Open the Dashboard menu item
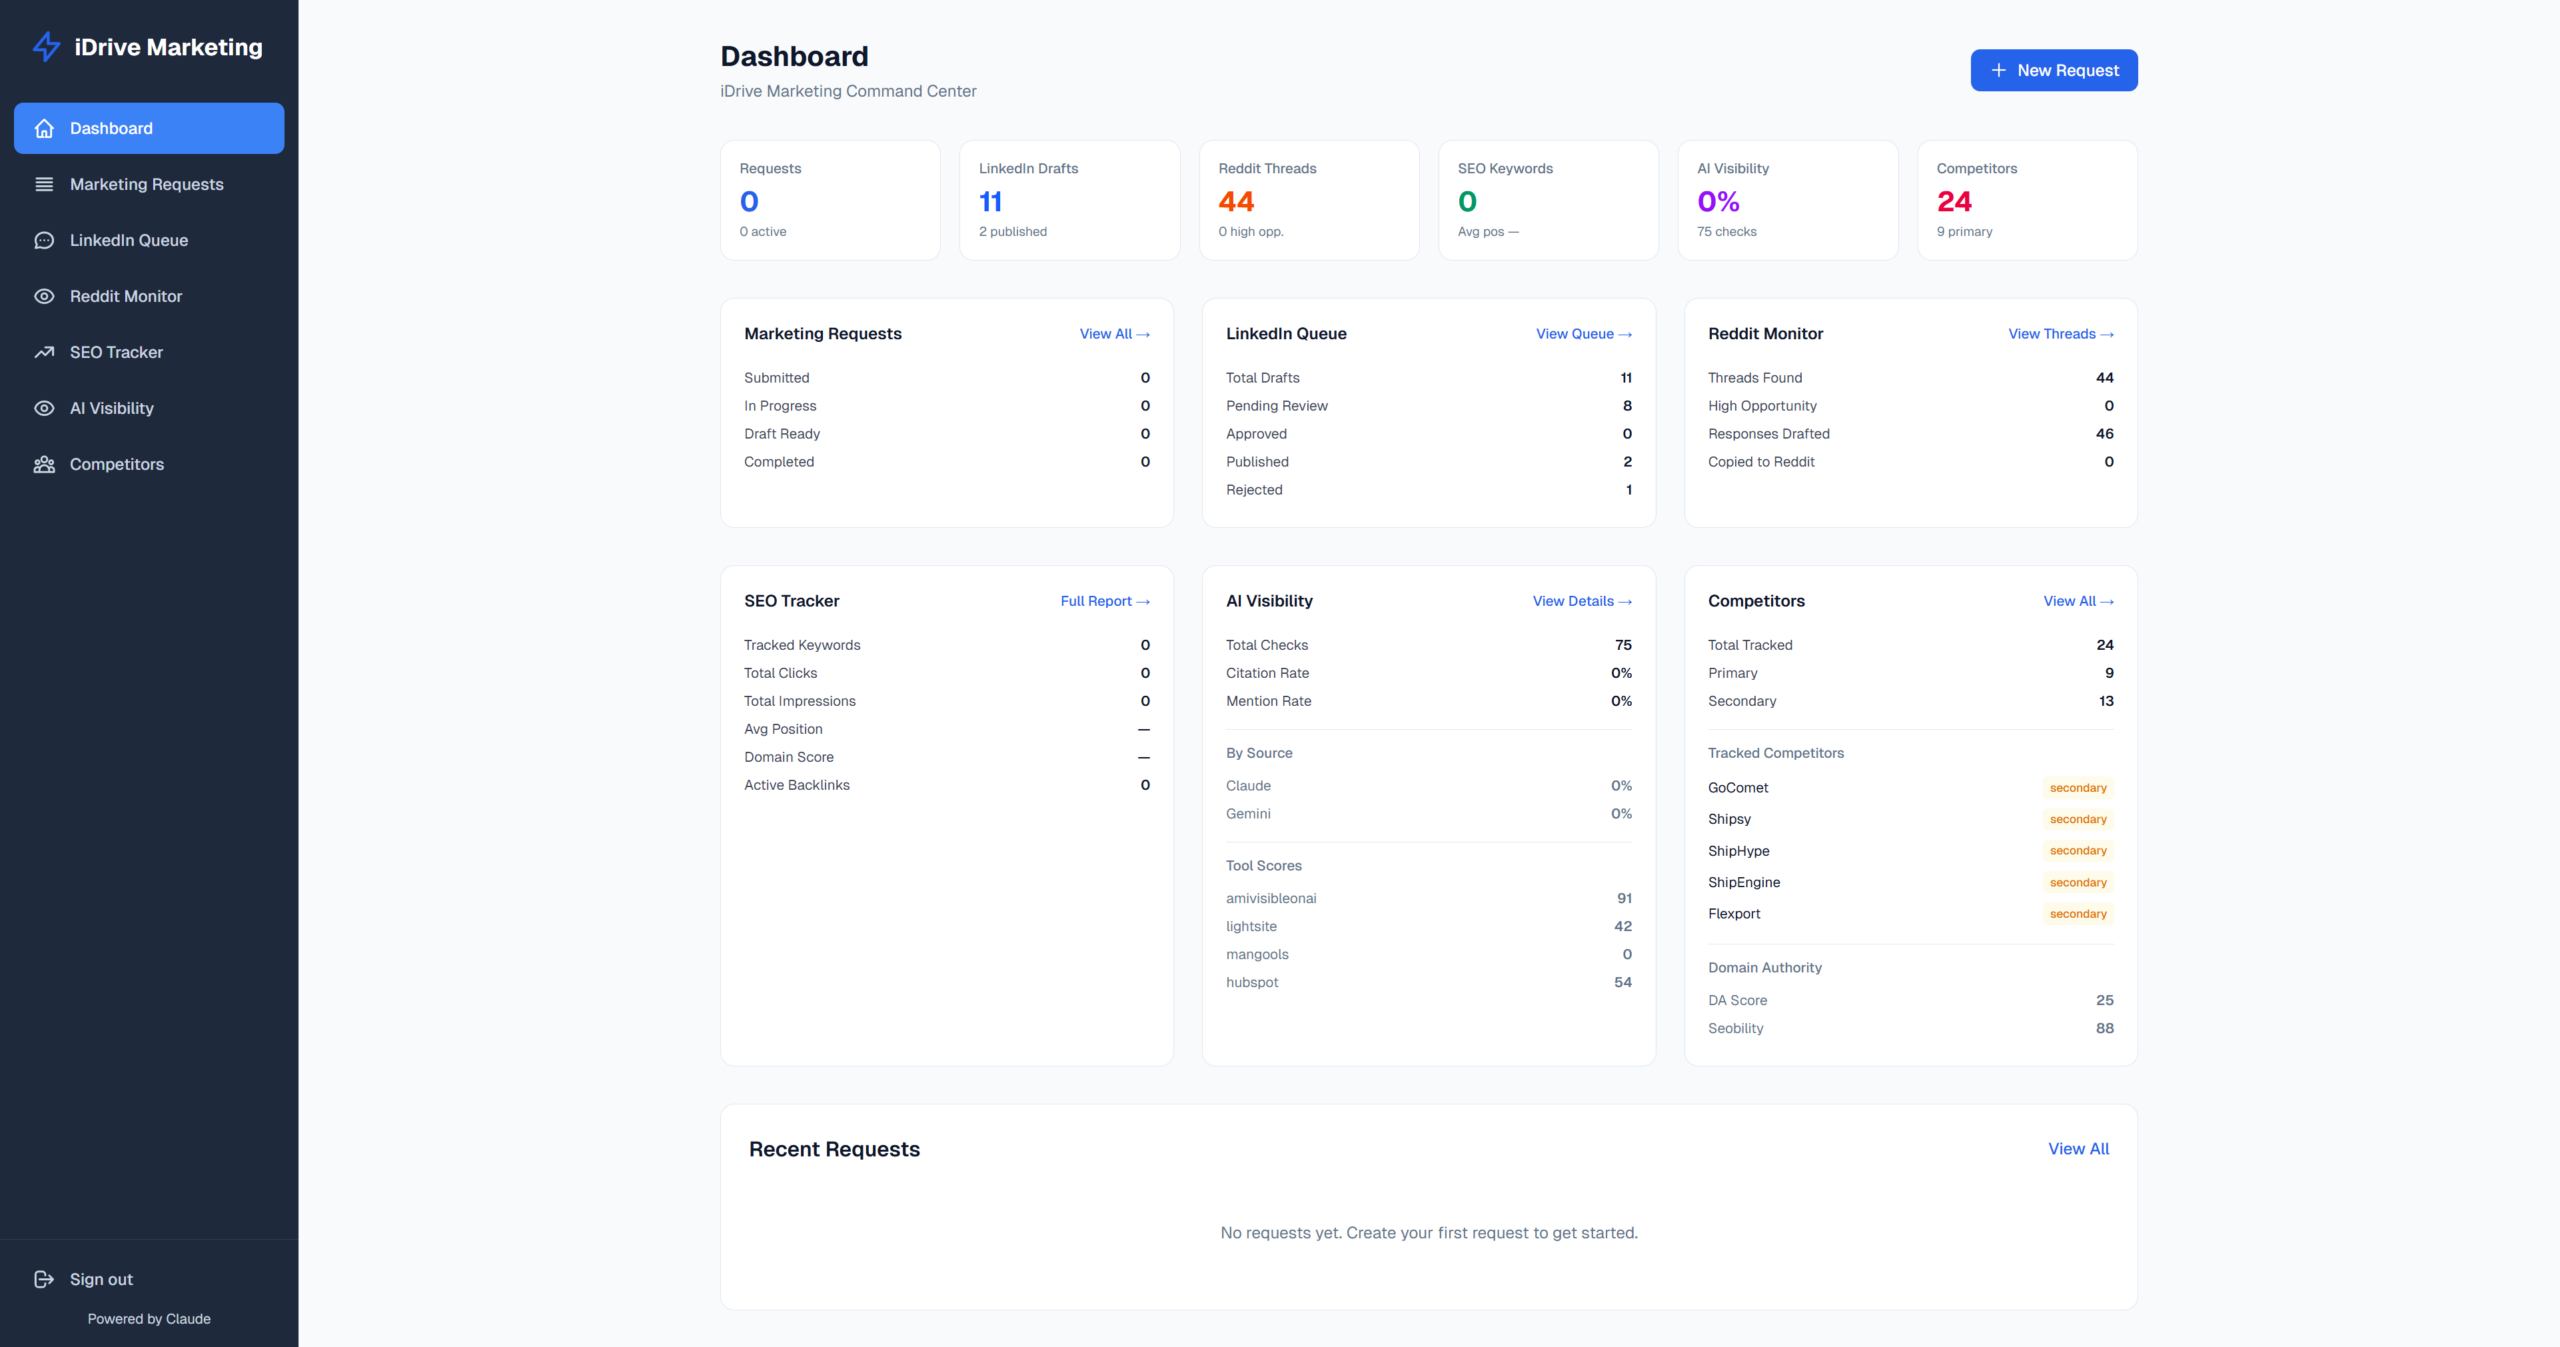The image size is (2560, 1347). (x=149, y=128)
